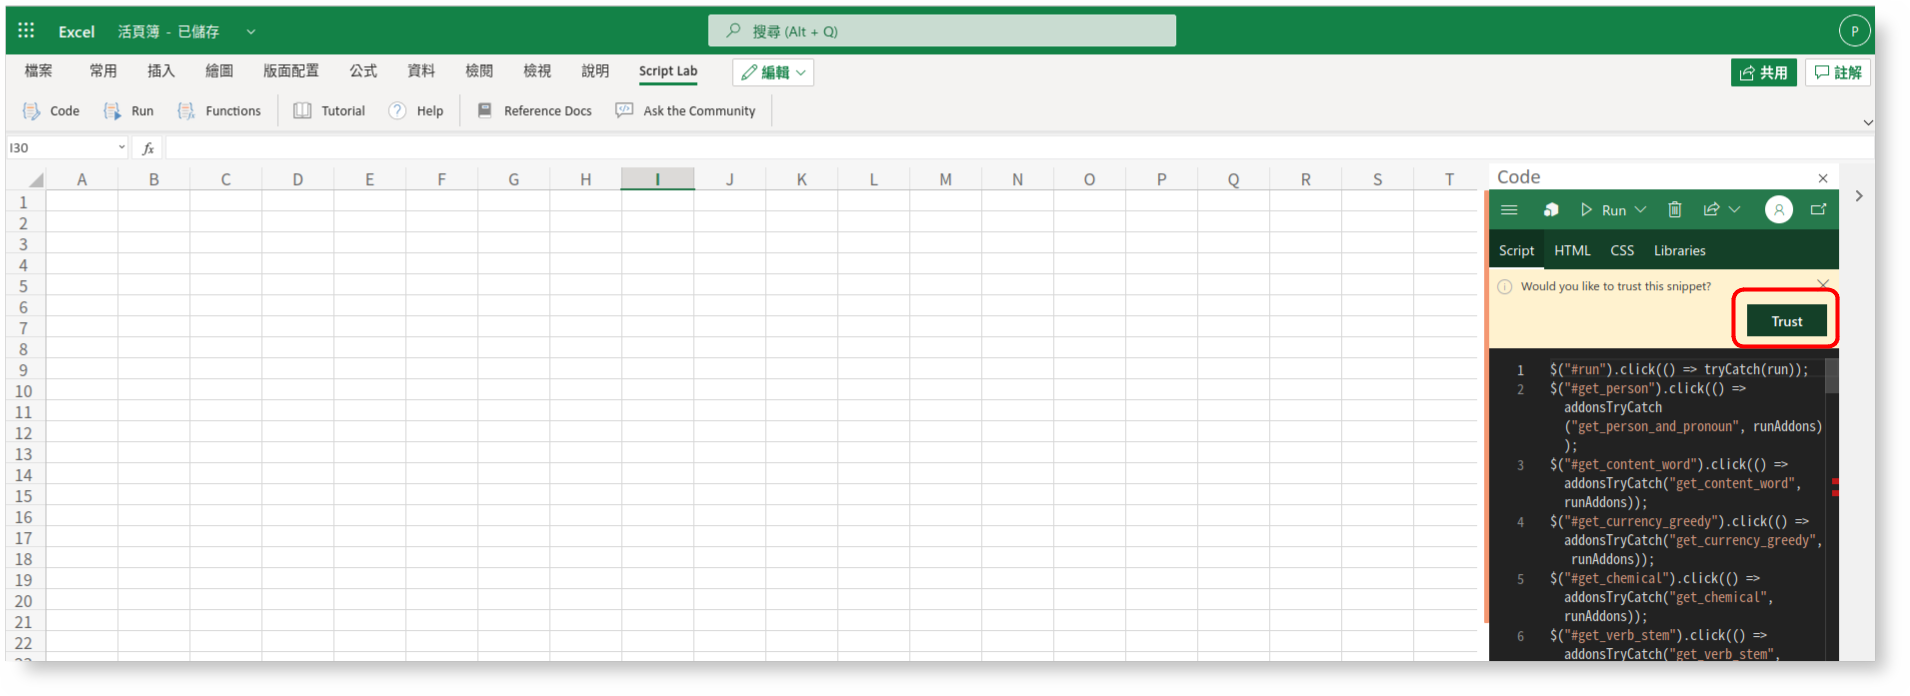
Task: Click the info icon beside trust message
Action: coord(1505,287)
